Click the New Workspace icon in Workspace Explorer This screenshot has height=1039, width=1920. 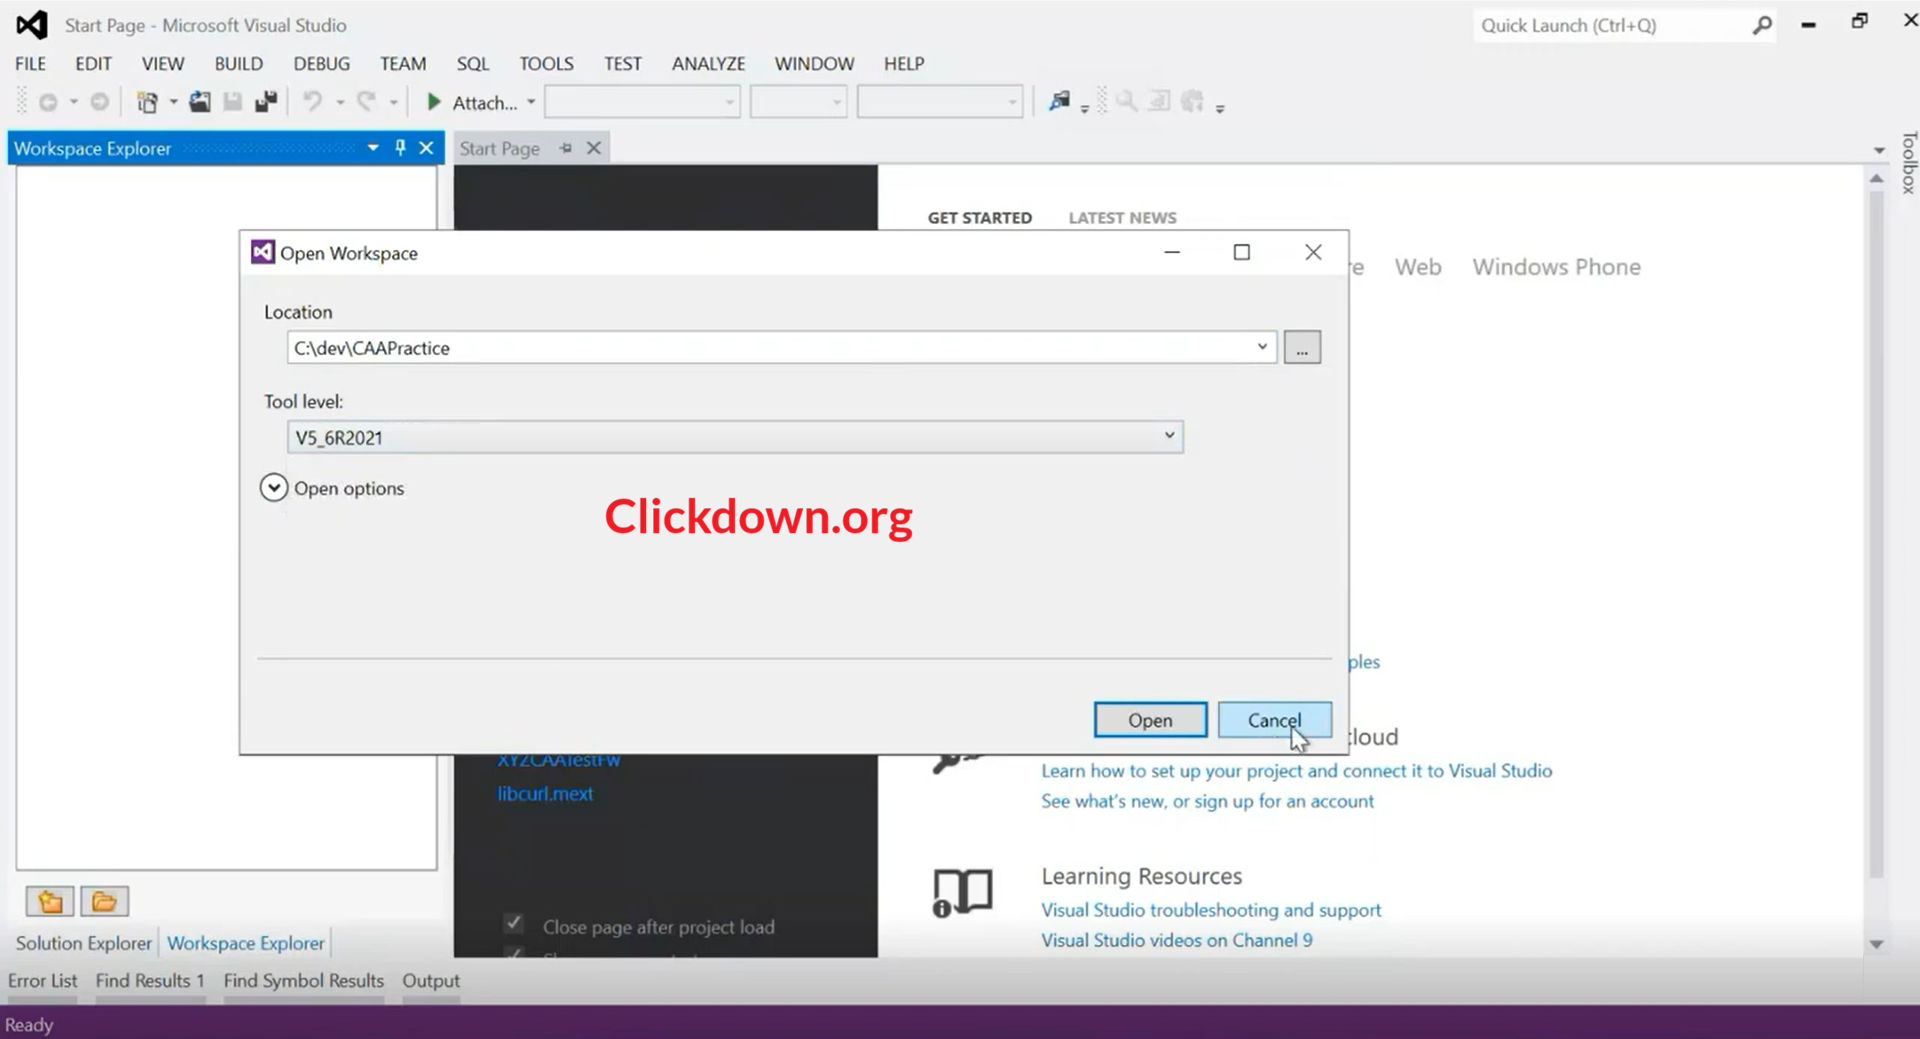pos(50,902)
